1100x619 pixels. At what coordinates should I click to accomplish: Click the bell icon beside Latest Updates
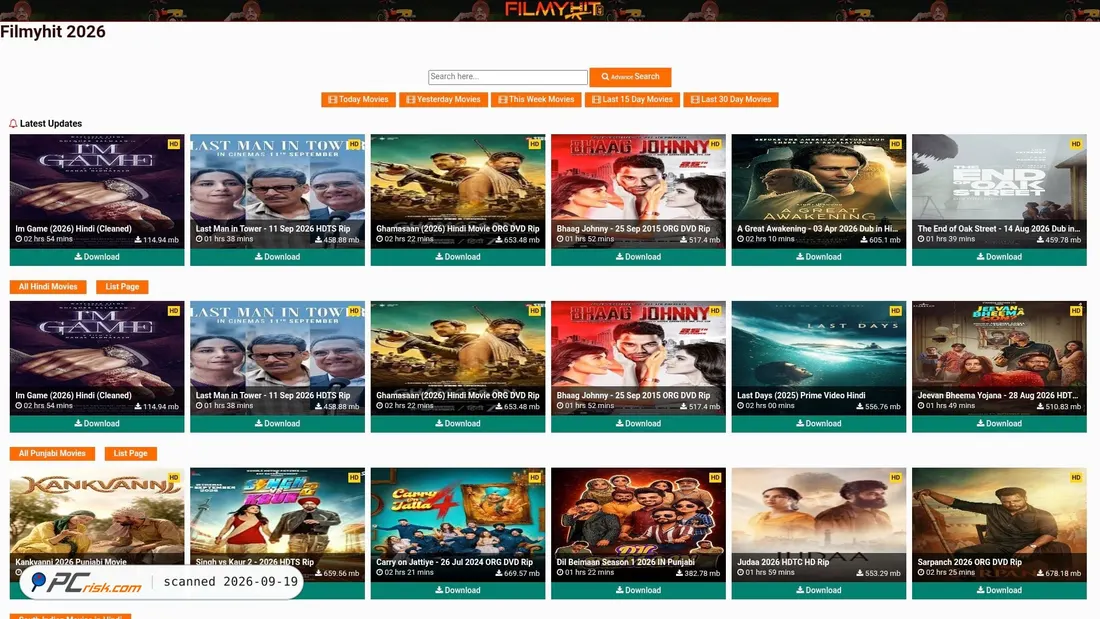coord(13,124)
